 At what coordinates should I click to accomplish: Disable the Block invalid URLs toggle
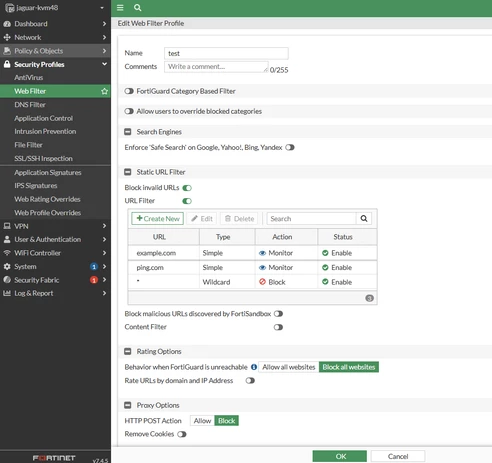tap(187, 188)
